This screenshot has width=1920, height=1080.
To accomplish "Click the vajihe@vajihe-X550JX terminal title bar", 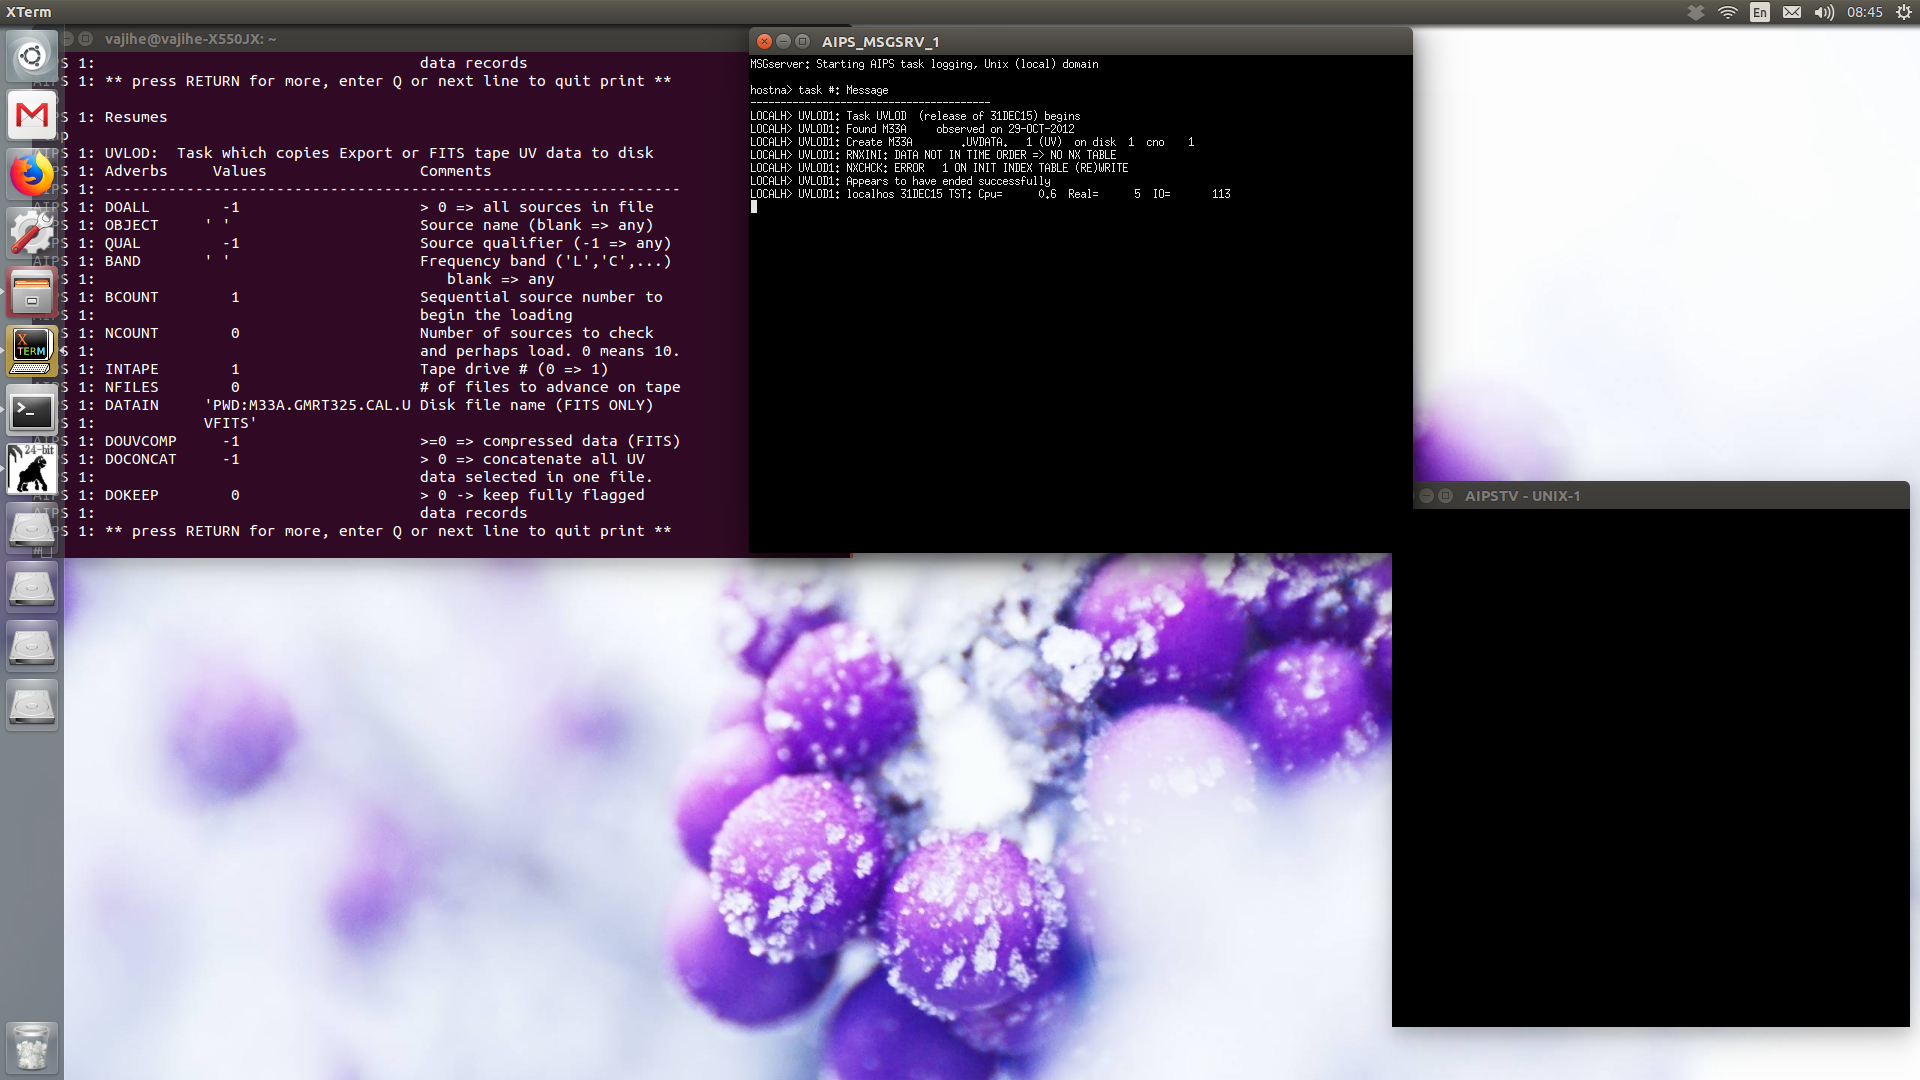I will click(400, 39).
